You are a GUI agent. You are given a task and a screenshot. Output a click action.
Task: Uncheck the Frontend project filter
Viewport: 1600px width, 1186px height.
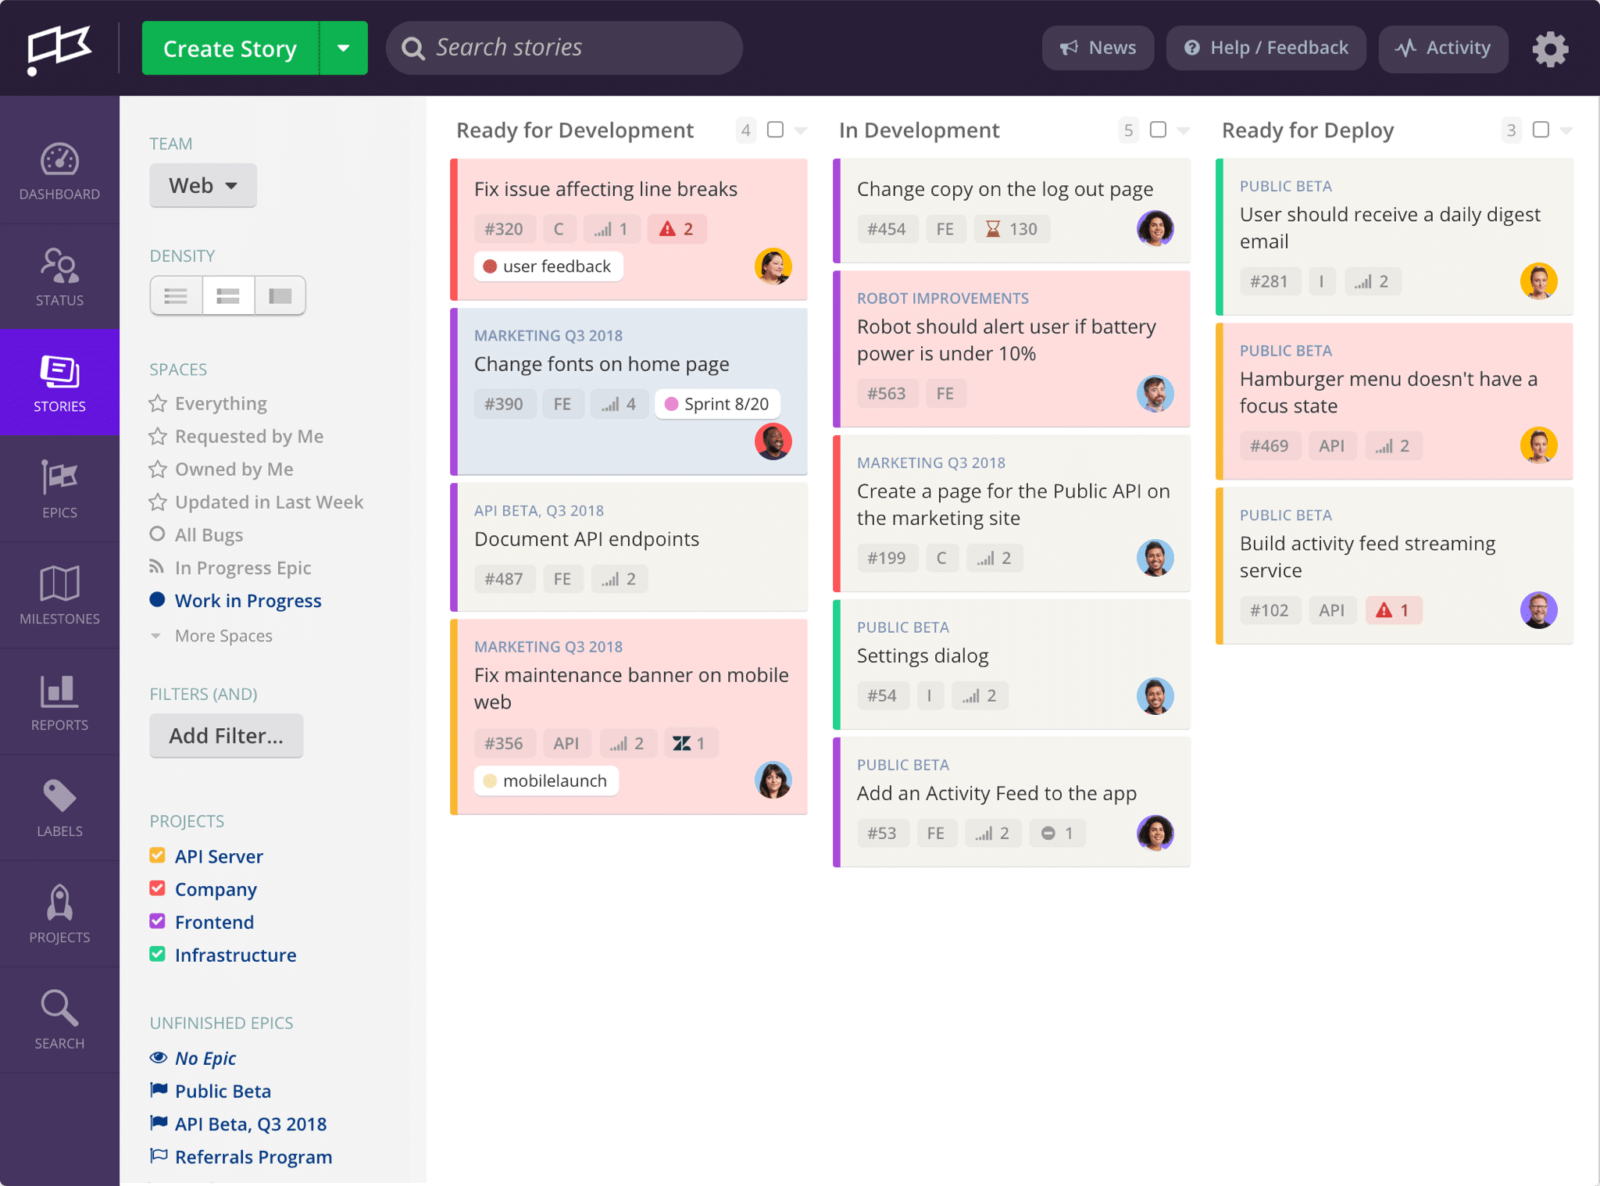(157, 921)
